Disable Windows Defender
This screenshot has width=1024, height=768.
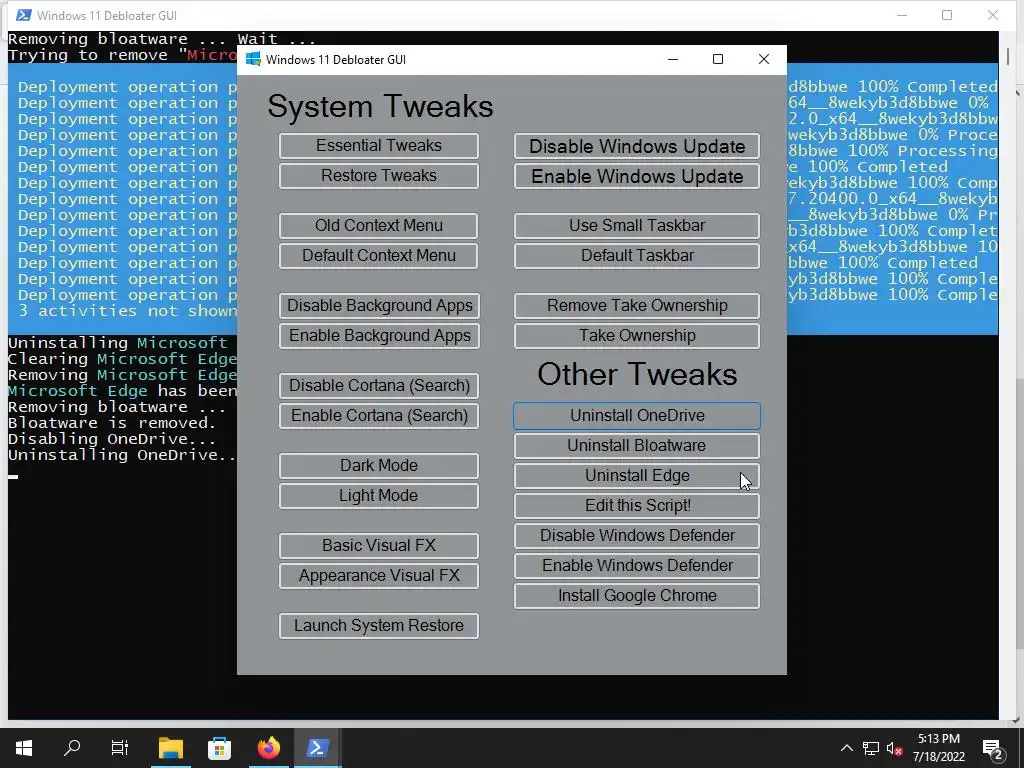coord(637,536)
